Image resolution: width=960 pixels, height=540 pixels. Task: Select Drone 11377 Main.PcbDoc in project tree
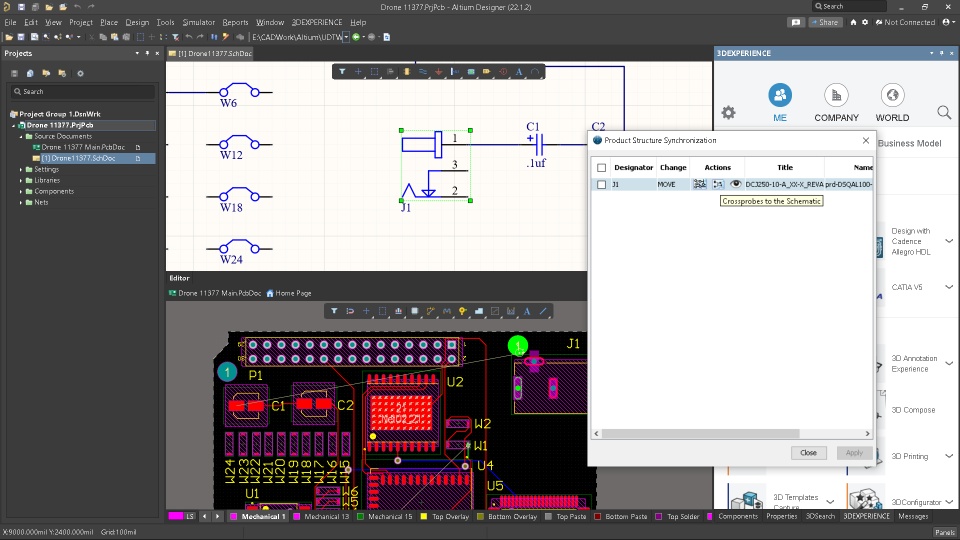click(83, 148)
